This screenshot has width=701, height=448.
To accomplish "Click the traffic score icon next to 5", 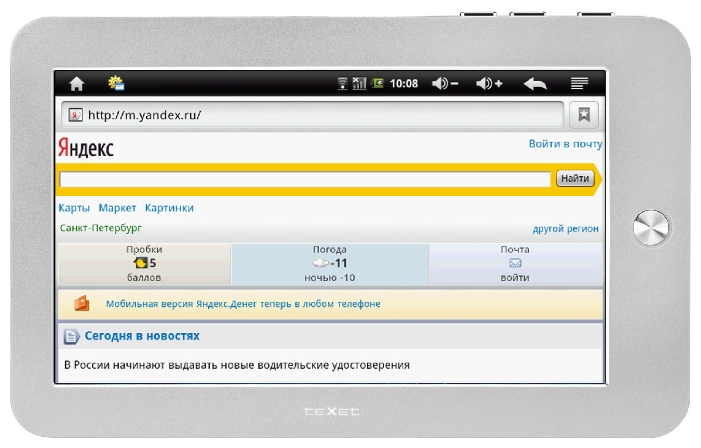I will click(140, 263).
